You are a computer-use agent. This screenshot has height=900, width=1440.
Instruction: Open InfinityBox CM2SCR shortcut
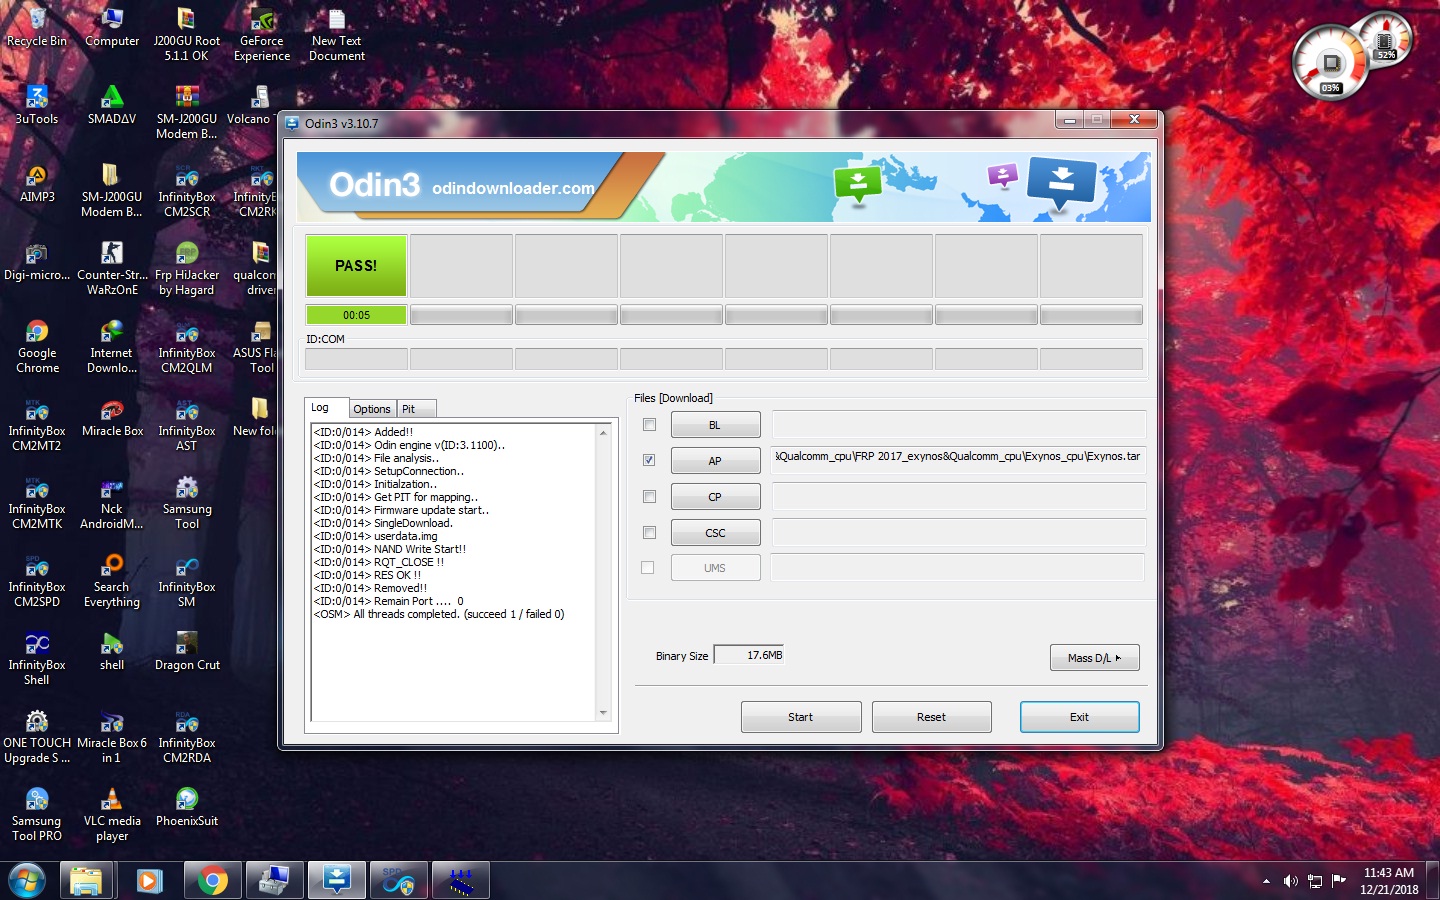point(187,190)
